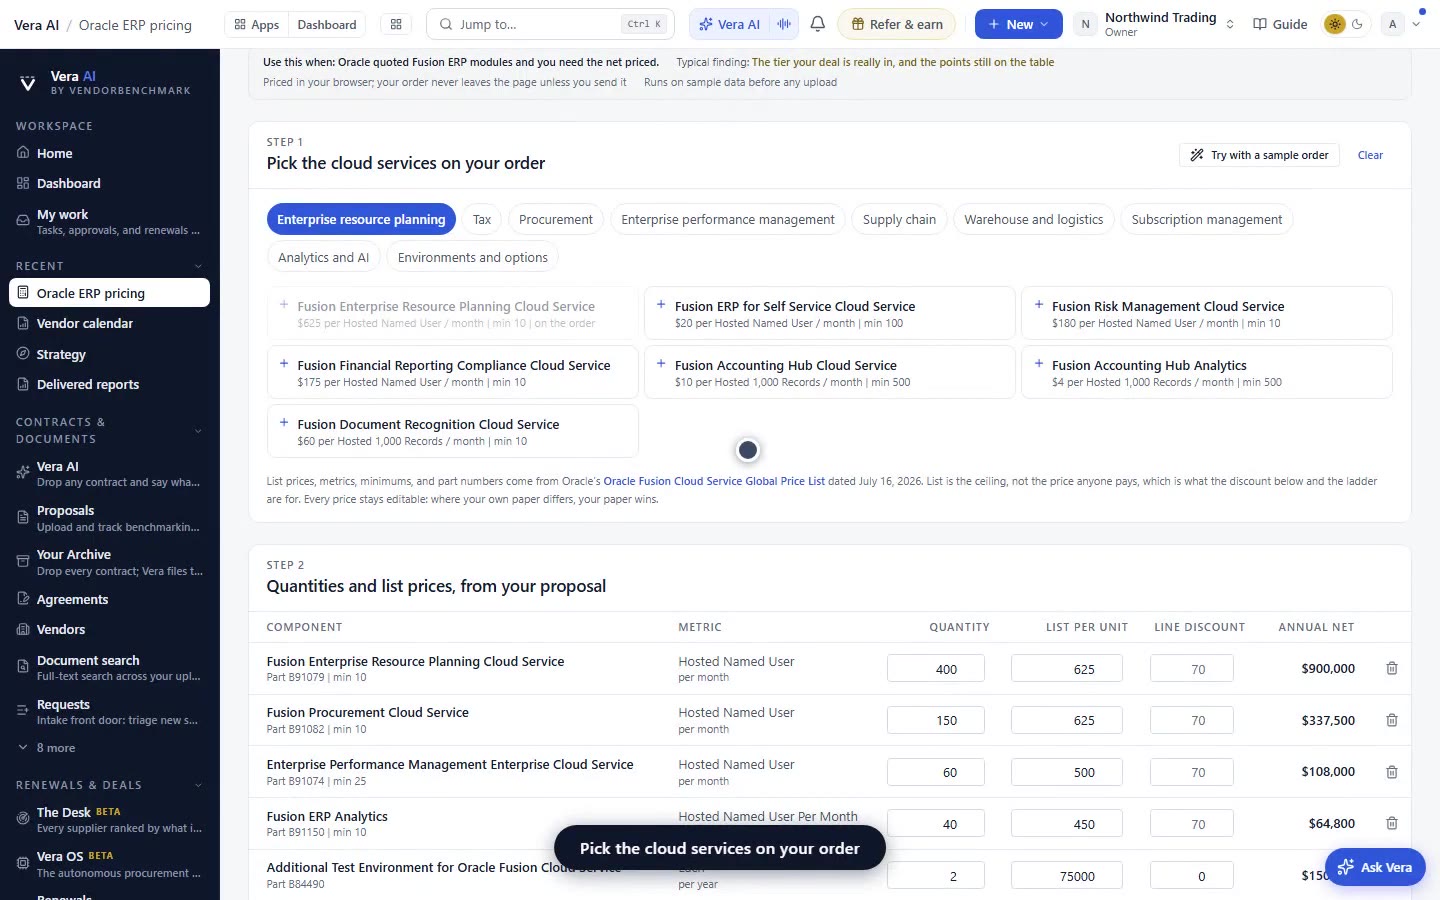Switch to the Supply chain tab
The width and height of the screenshot is (1440, 900).
tap(899, 220)
